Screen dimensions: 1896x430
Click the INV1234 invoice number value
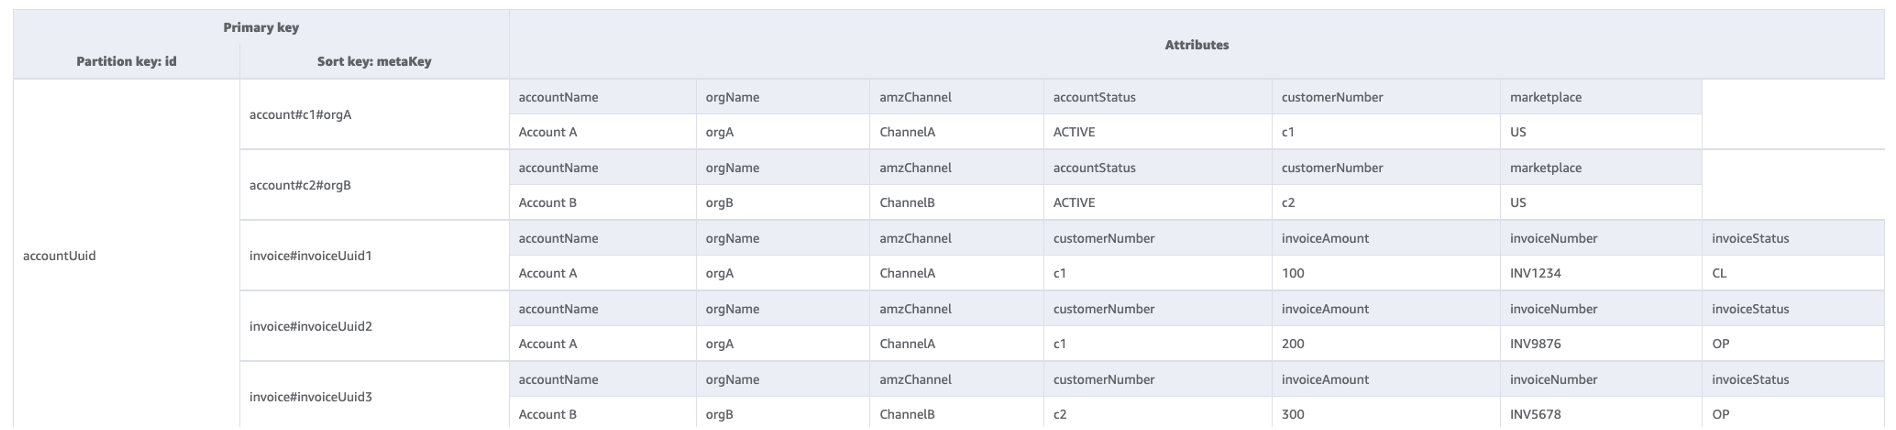1535,273
